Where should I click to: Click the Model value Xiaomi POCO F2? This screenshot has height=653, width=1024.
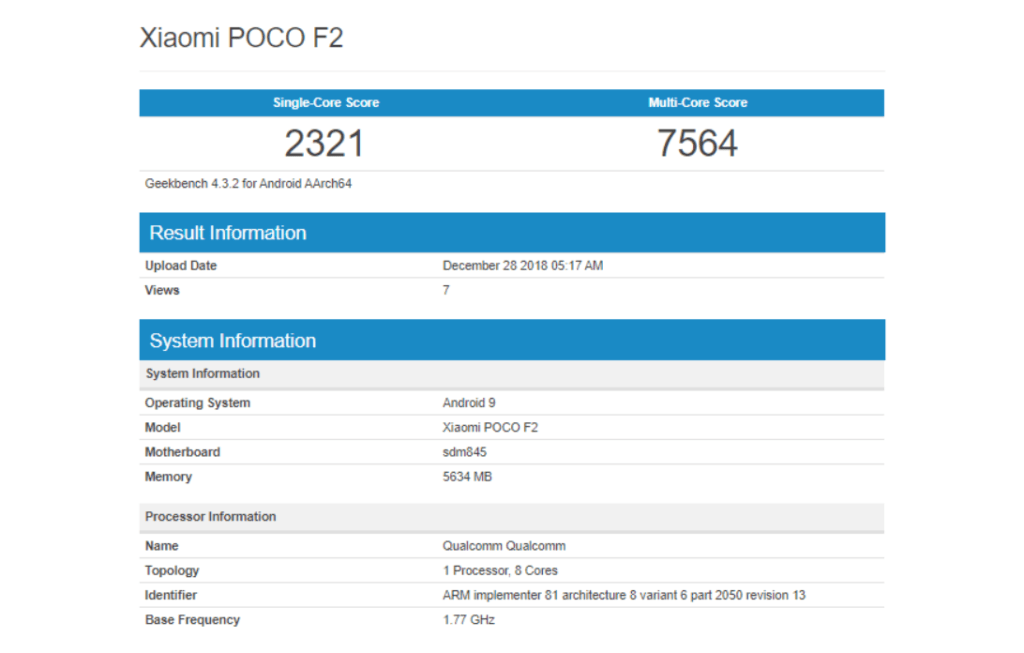click(491, 427)
